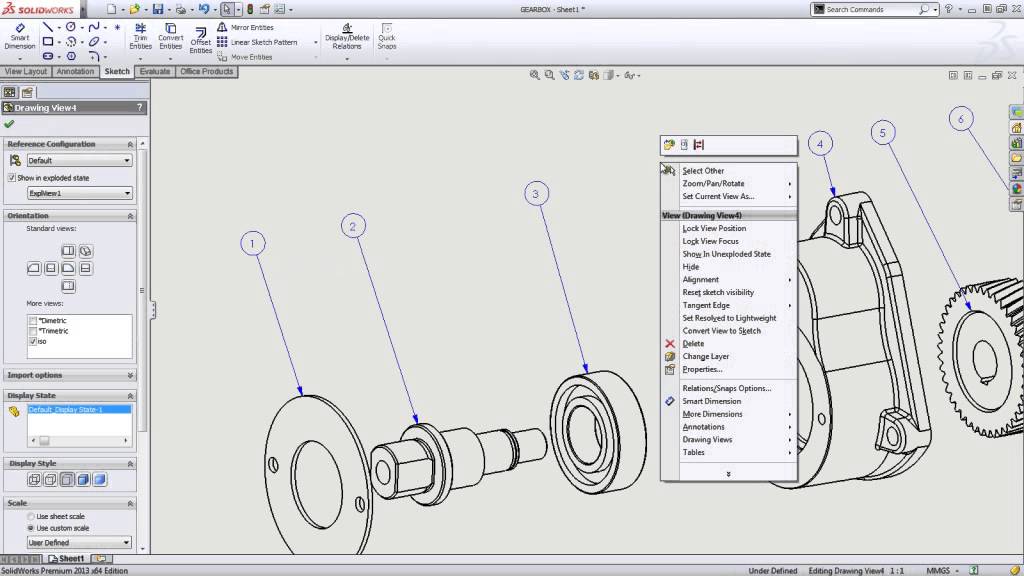Click the Rebuild traffic light icon

click(249, 9)
